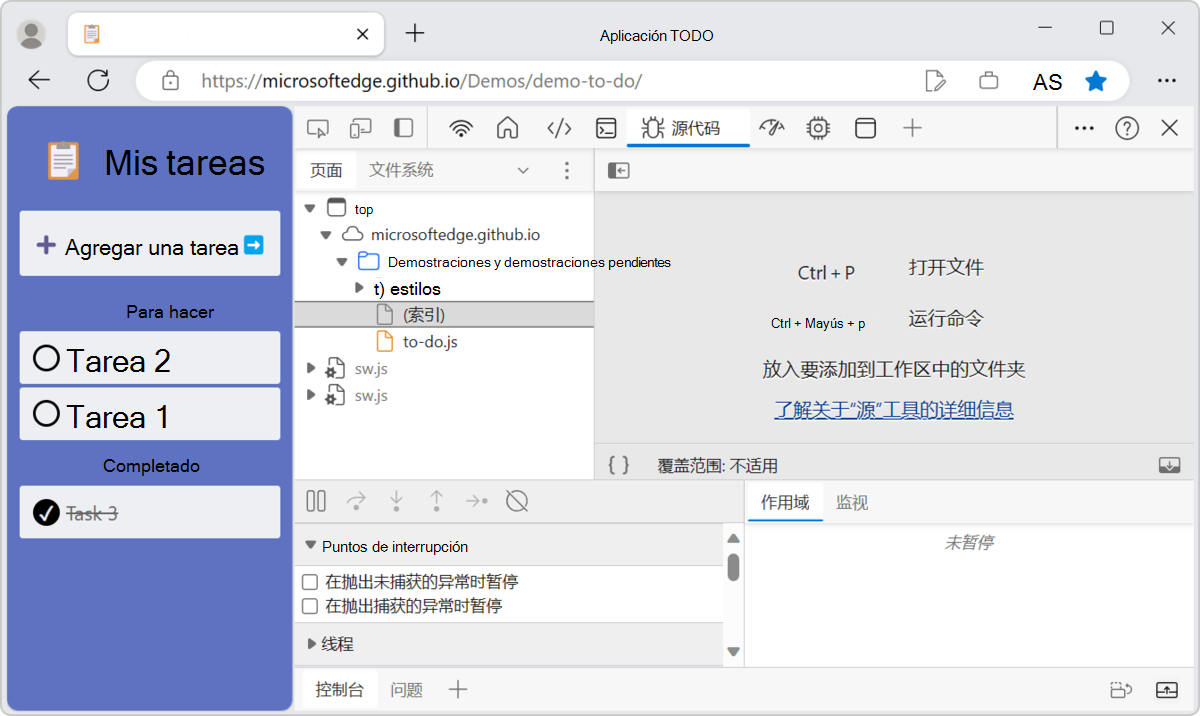Add more tools with the plus icon
This screenshot has width=1200, height=716.
[x=913, y=128]
